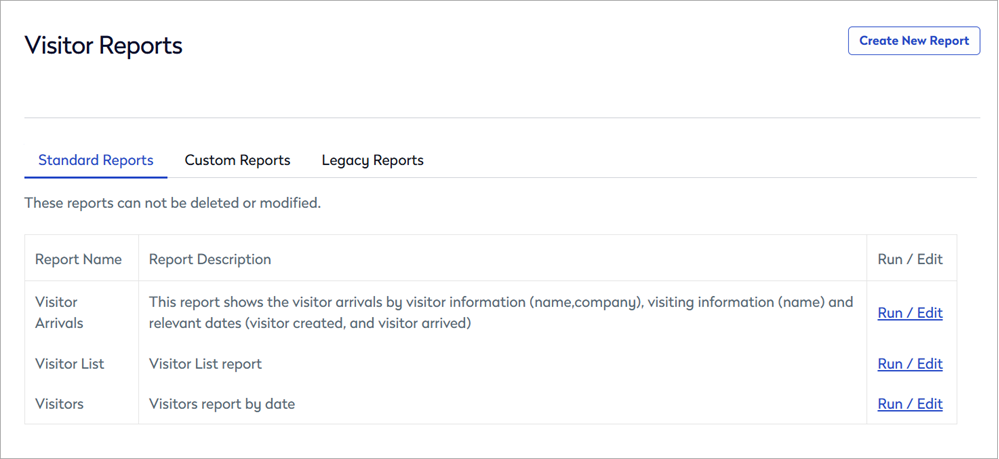Open Run / Edit for Visitor List
Image resolution: width=999 pixels, height=459 pixels.
[909, 364]
